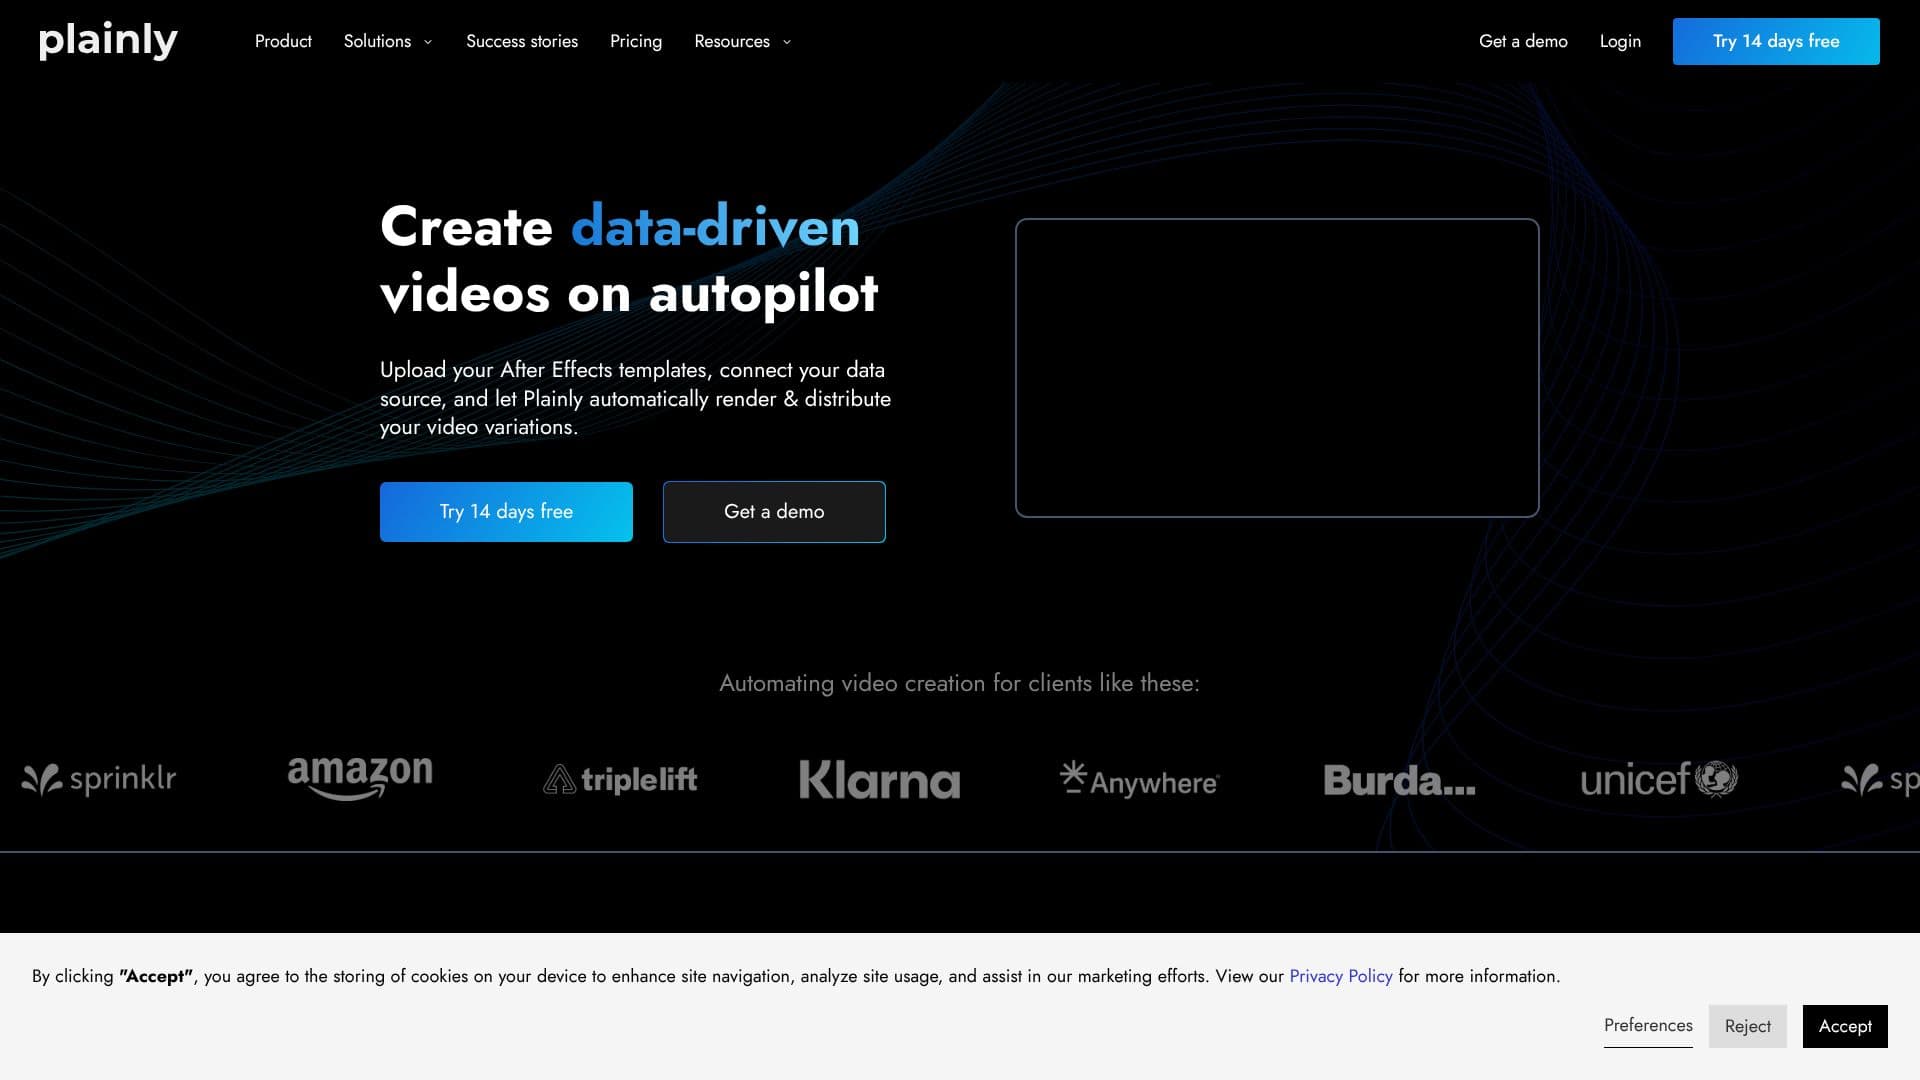Open the Product page
Viewport: 1920px width, 1080px height.
point(283,41)
